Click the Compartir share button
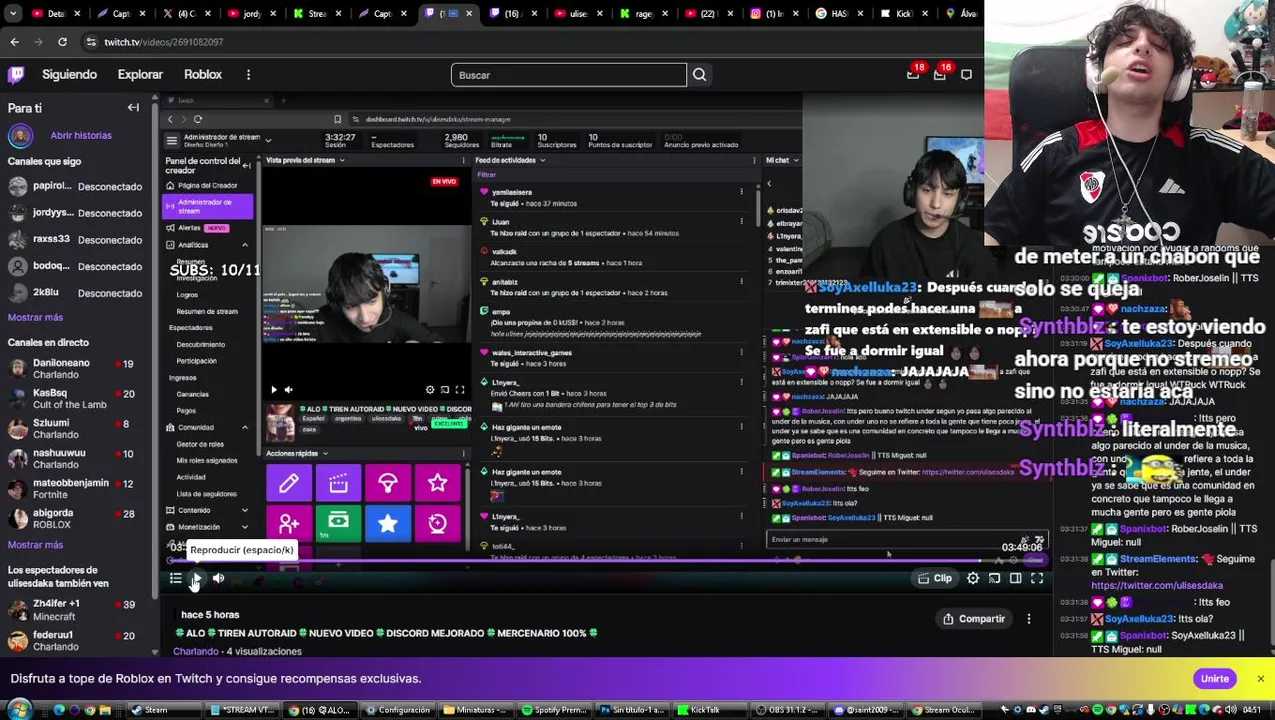Viewport: 1275px width, 720px height. pos(974,619)
